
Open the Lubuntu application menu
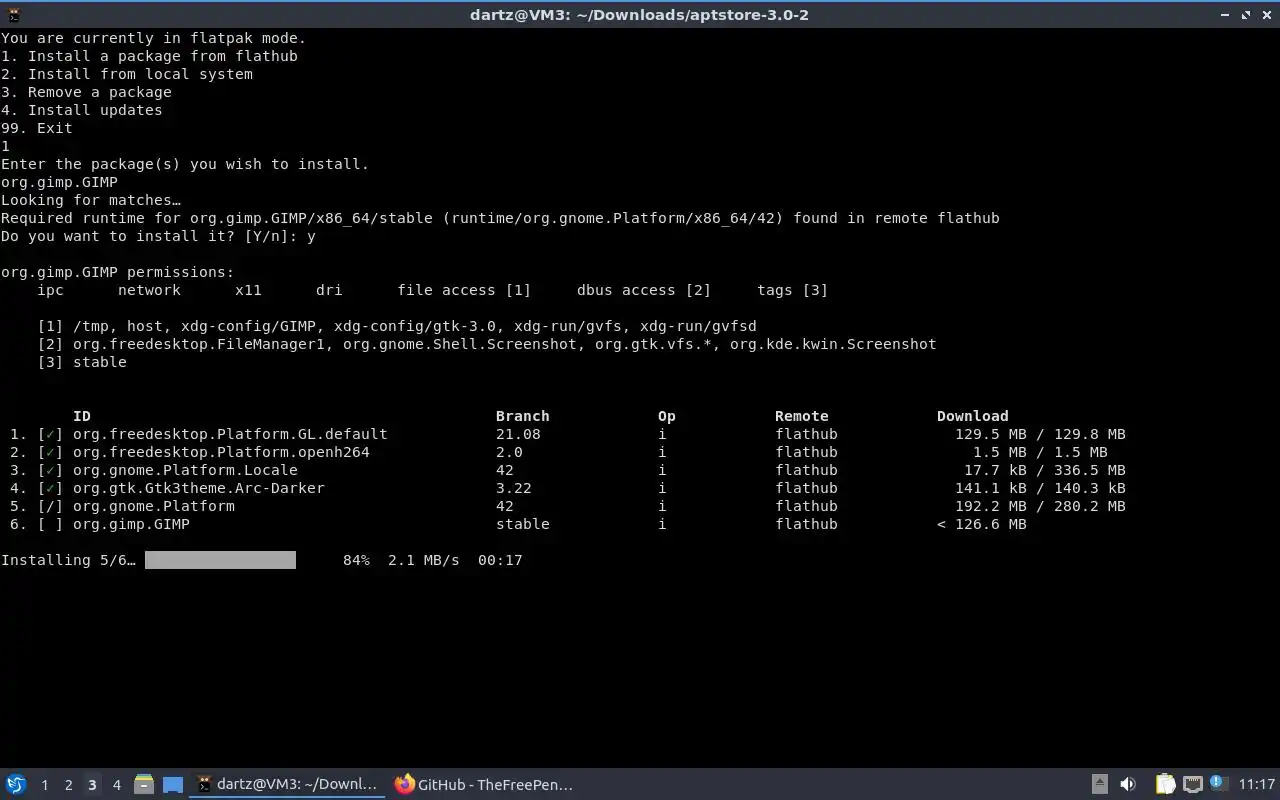tap(15, 784)
